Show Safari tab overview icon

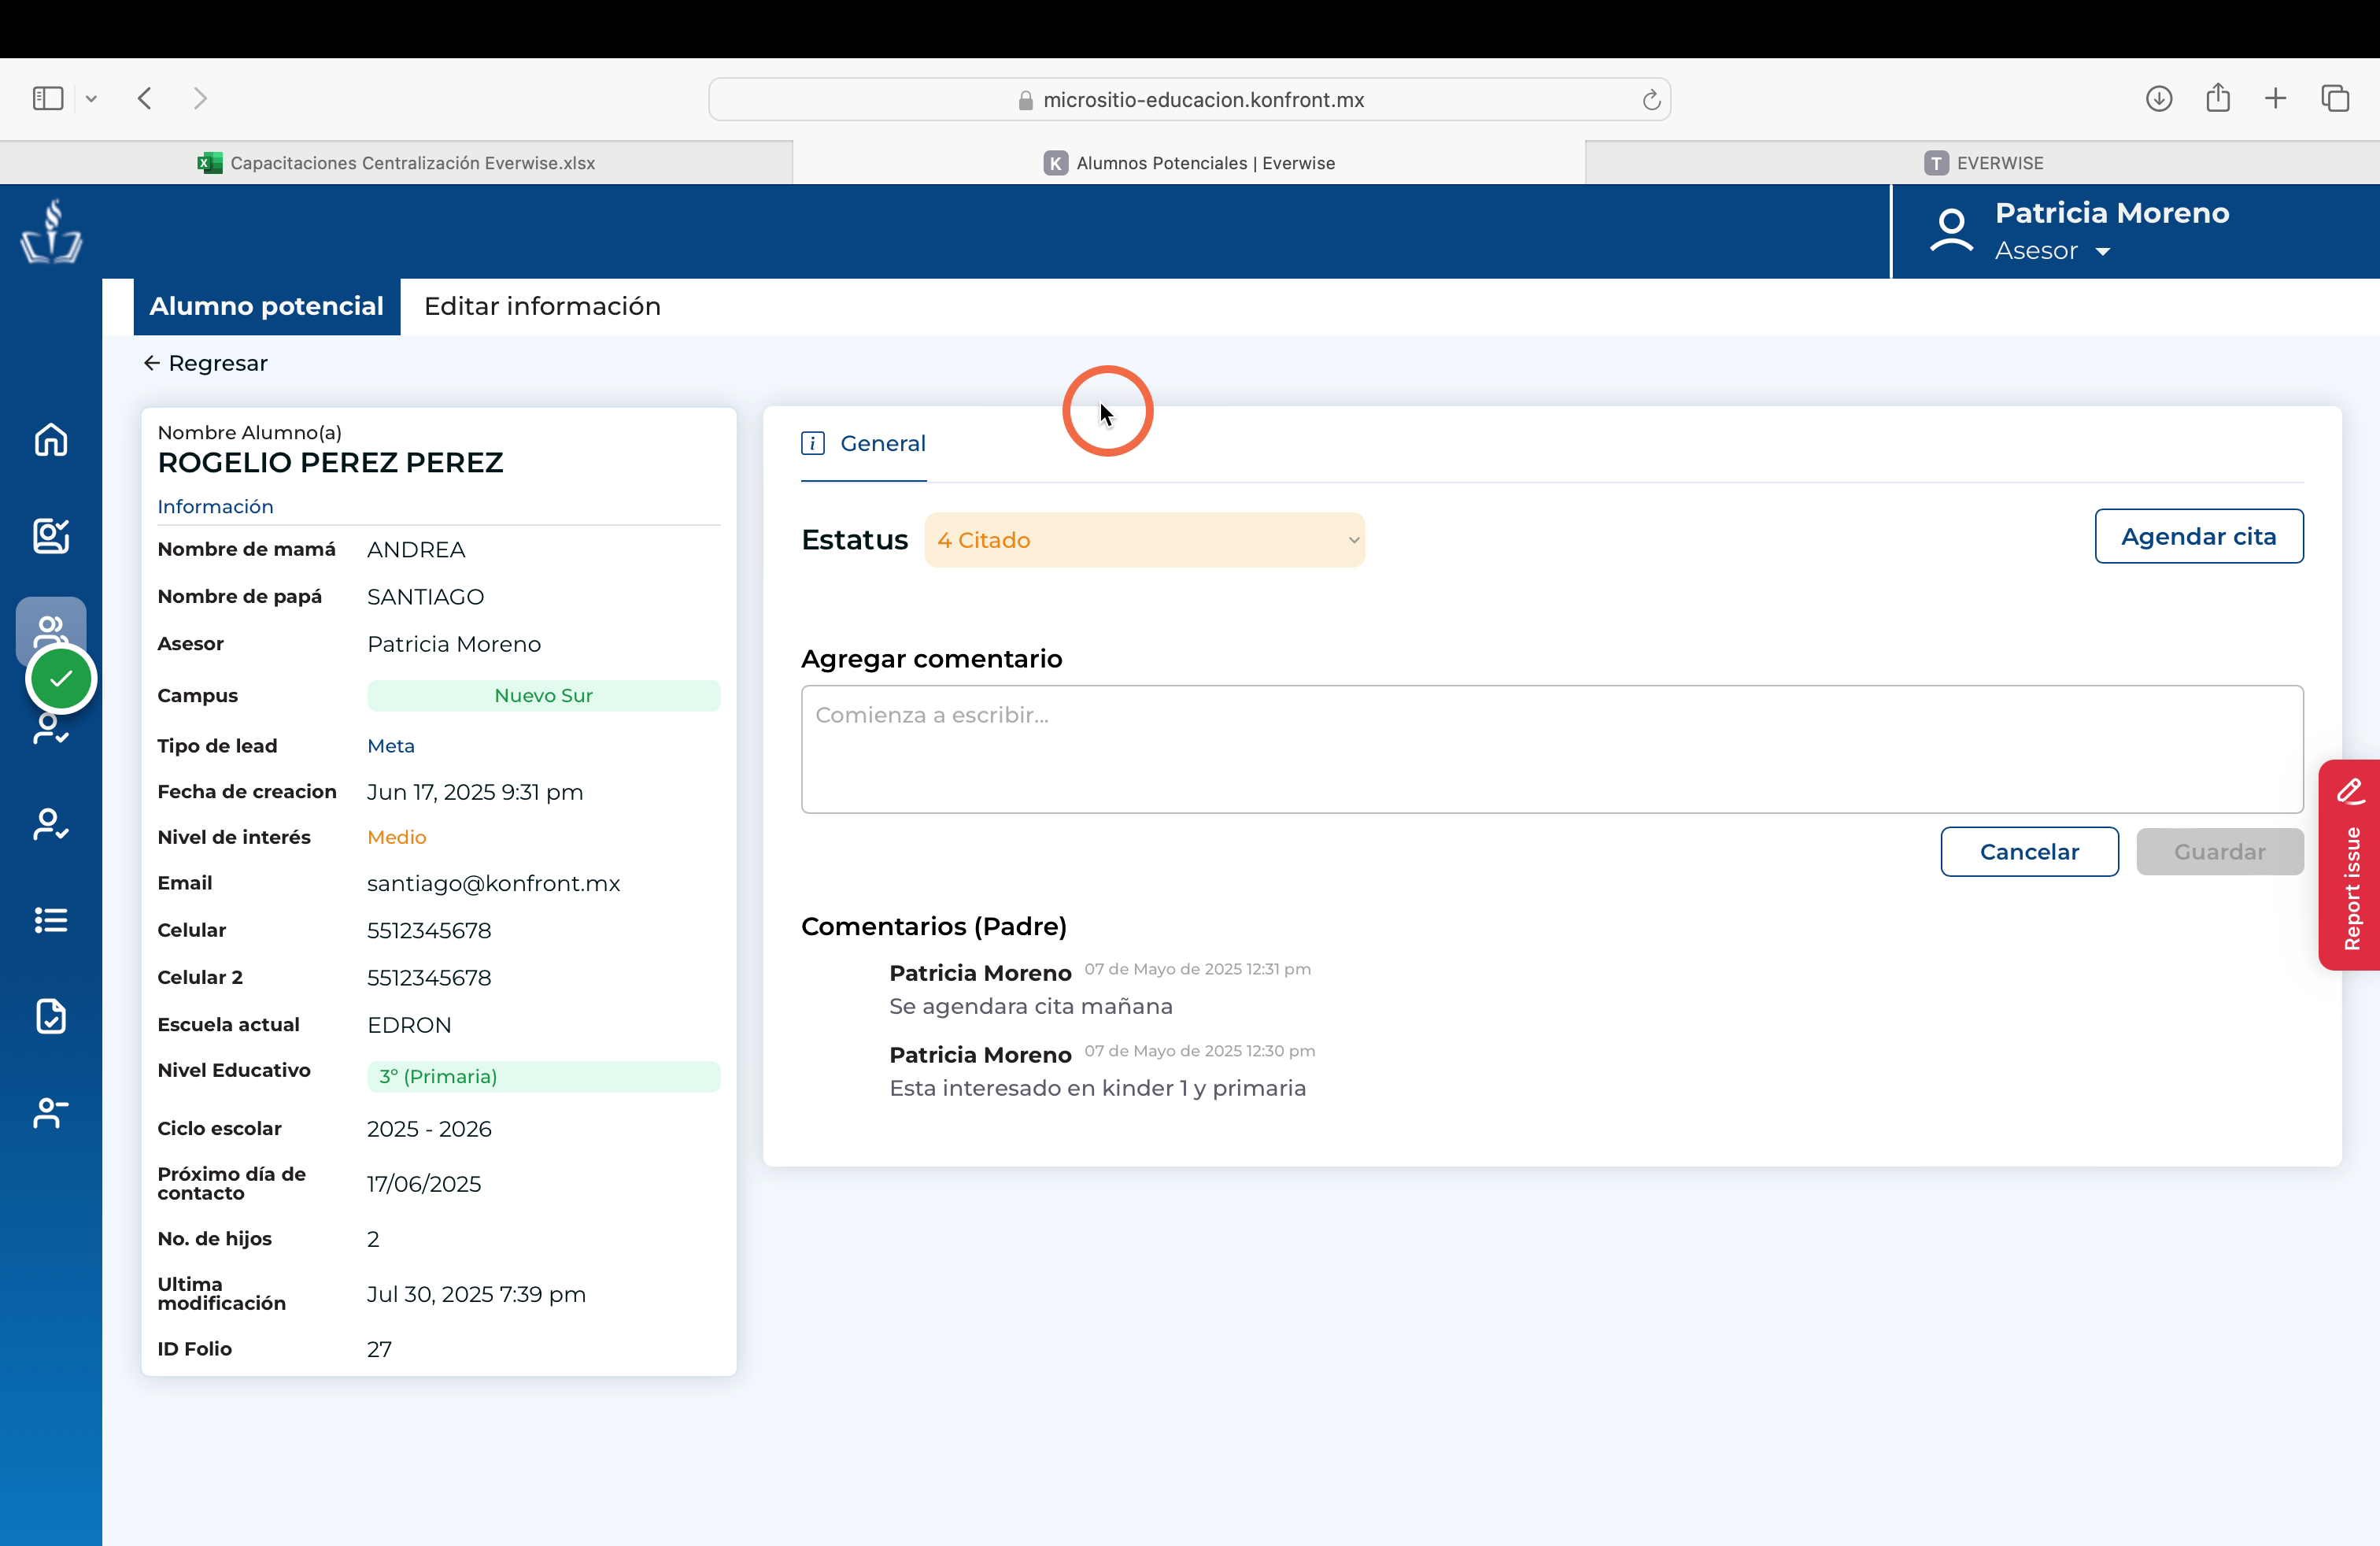click(x=2335, y=98)
